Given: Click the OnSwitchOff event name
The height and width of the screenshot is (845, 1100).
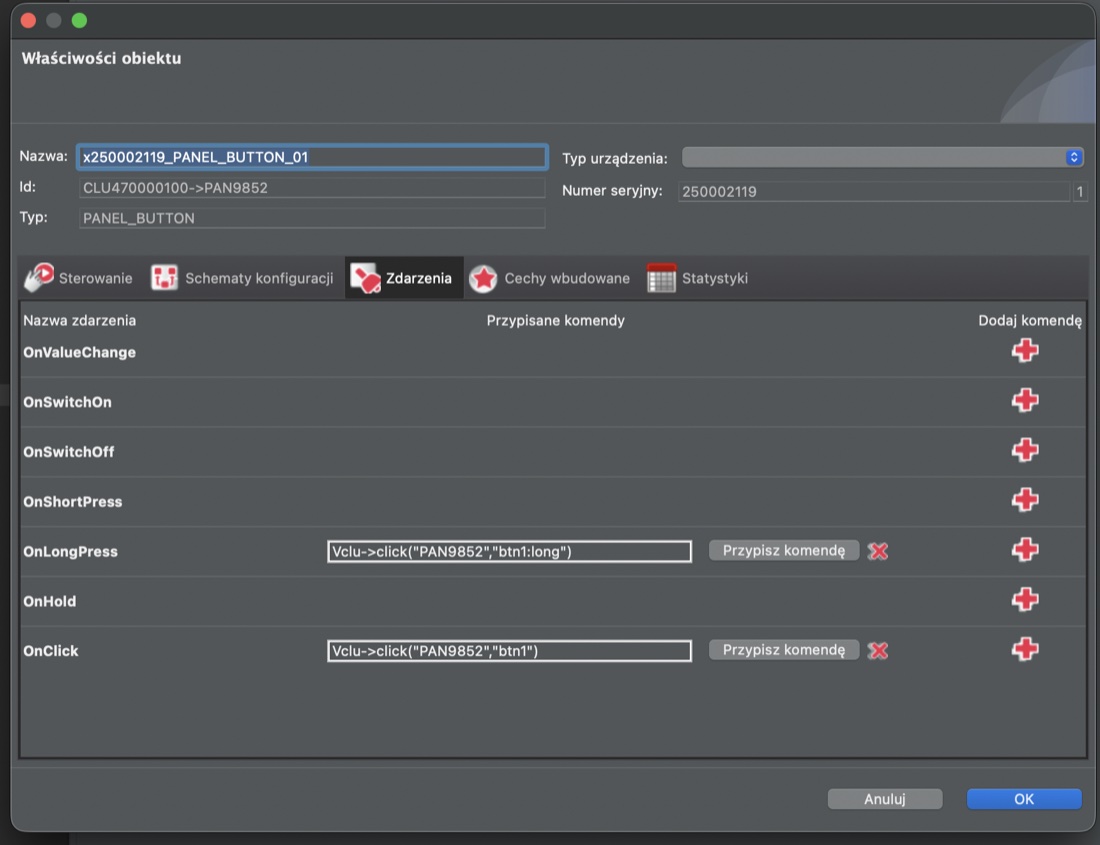Looking at the screenshot, I should point(69,452).
